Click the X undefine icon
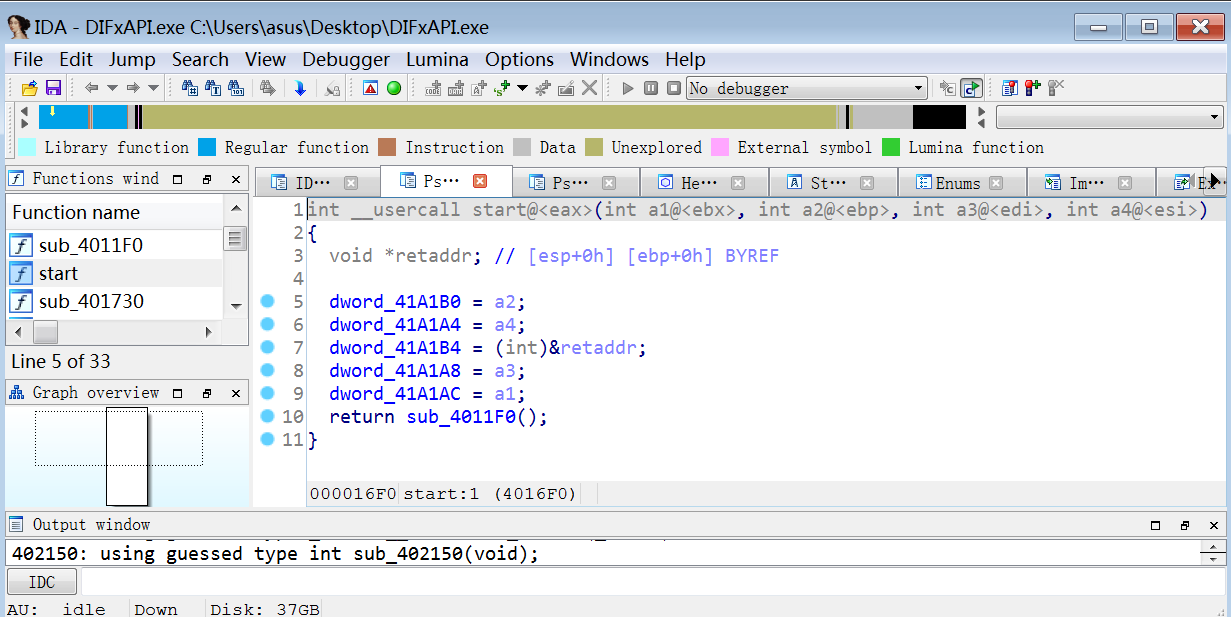This screenshot has height=617, width=1231. (x=590, y=88)
